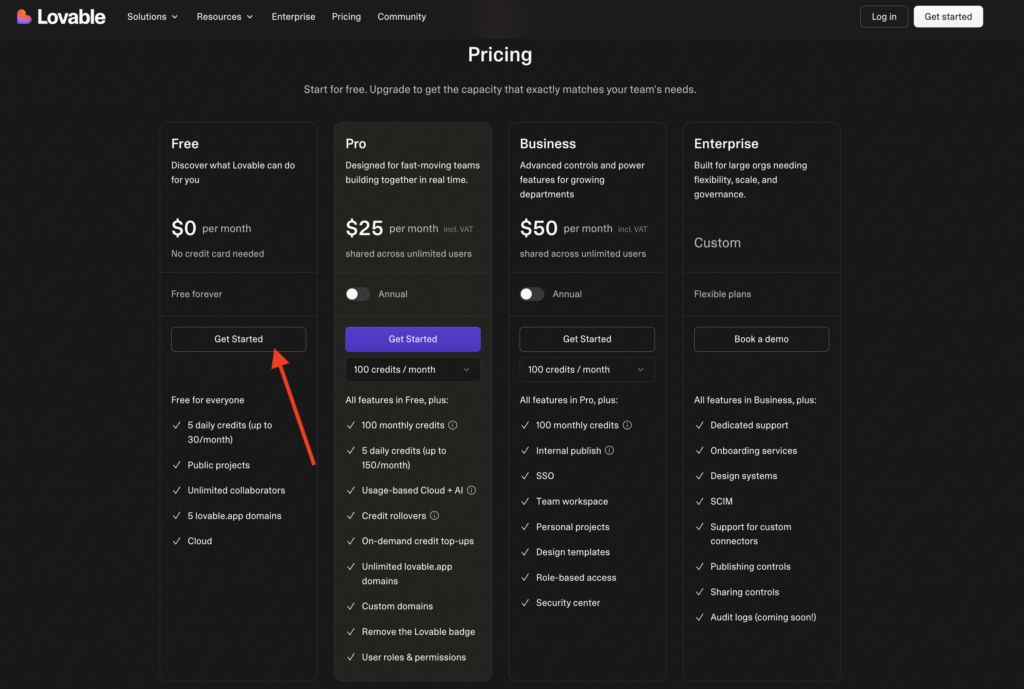The height and width of the screenshot is (689, 1024).
Task: Select the Pro plan title
Action: [356, 144]
